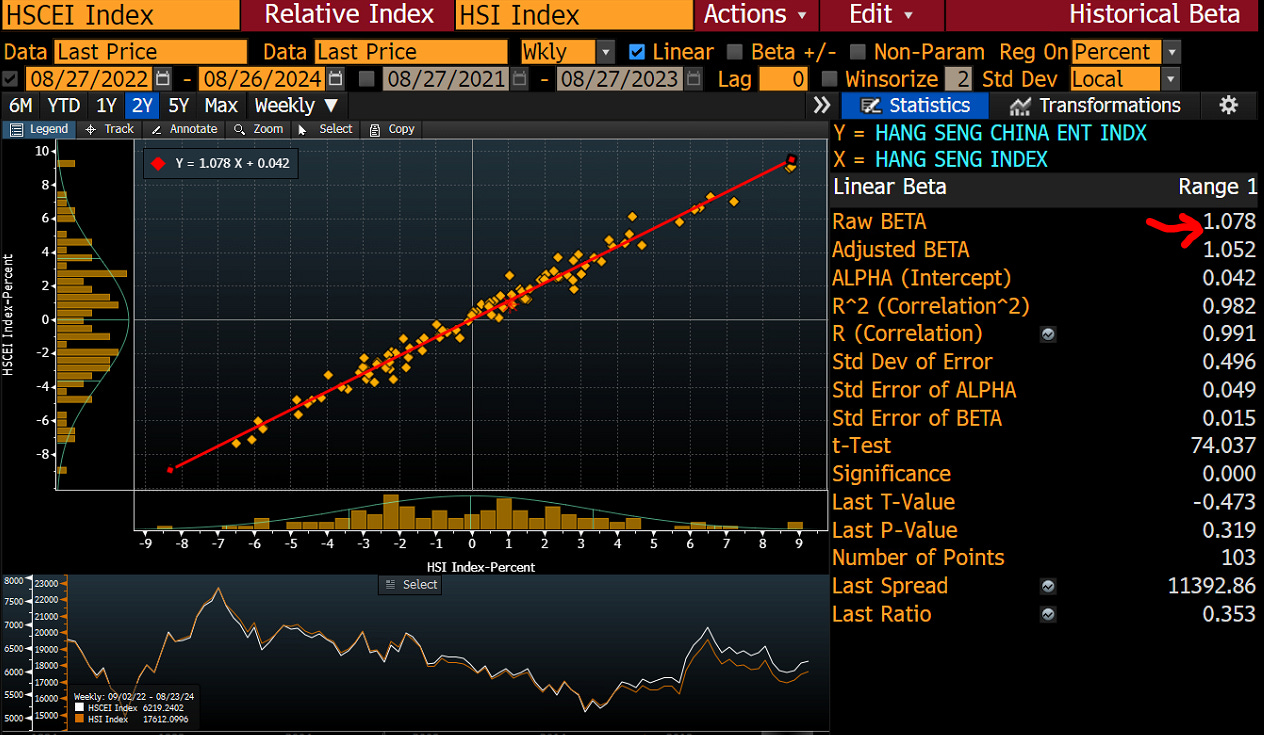The image size is (1264, 735).
Task: Enable the Non-Param checkbox
Action: 857,52
